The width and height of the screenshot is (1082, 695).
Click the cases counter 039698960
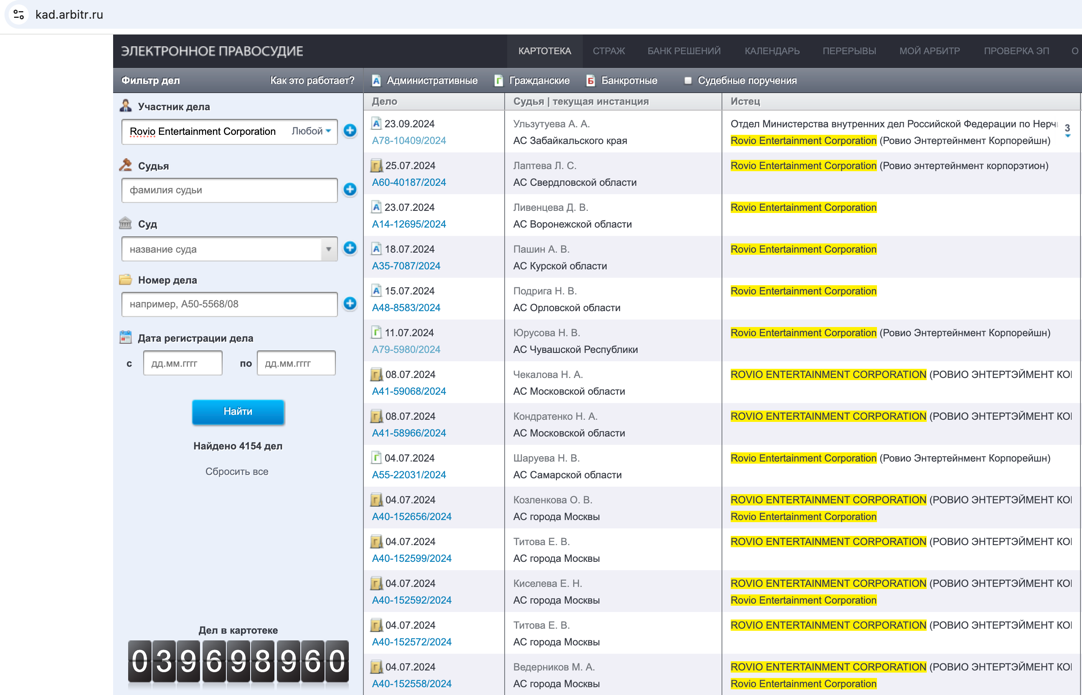pos(238,662)
